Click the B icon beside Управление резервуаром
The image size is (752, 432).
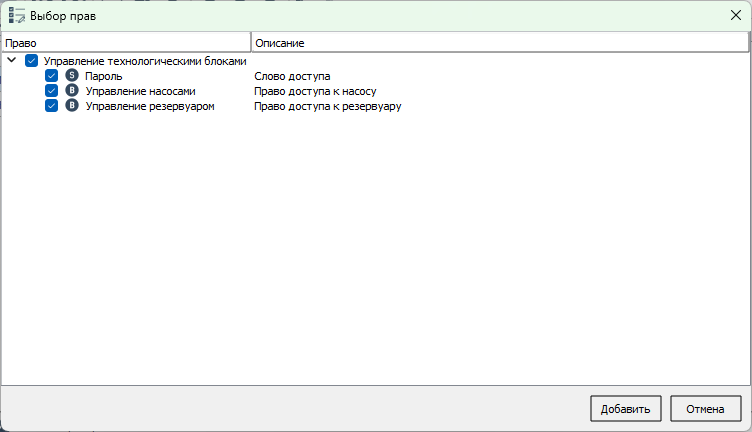72,106
